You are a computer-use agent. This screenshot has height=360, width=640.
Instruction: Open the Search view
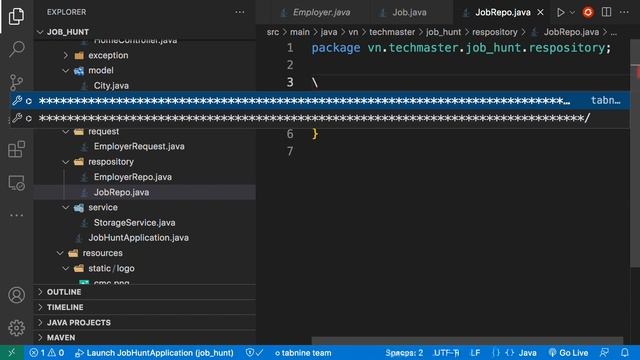pyautogui.click(x=16, y=49)
